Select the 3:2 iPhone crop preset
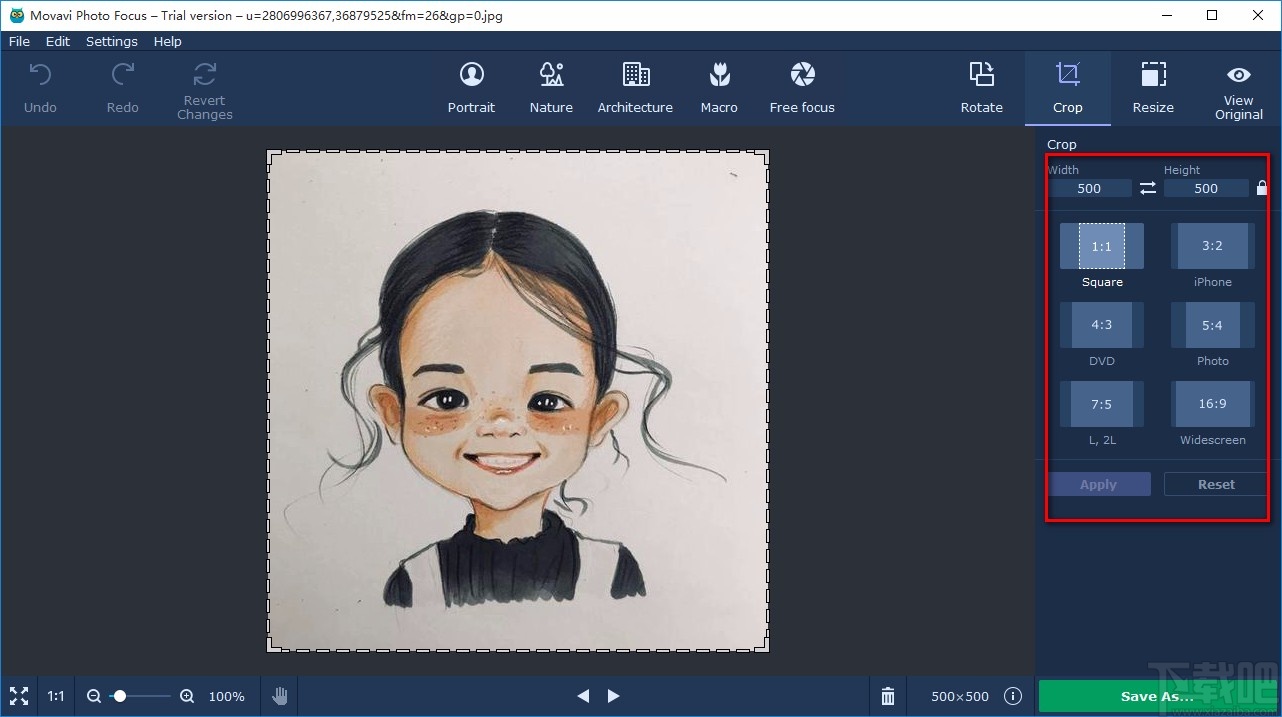Screen dimensions: 1282x717 (1211, 246)
